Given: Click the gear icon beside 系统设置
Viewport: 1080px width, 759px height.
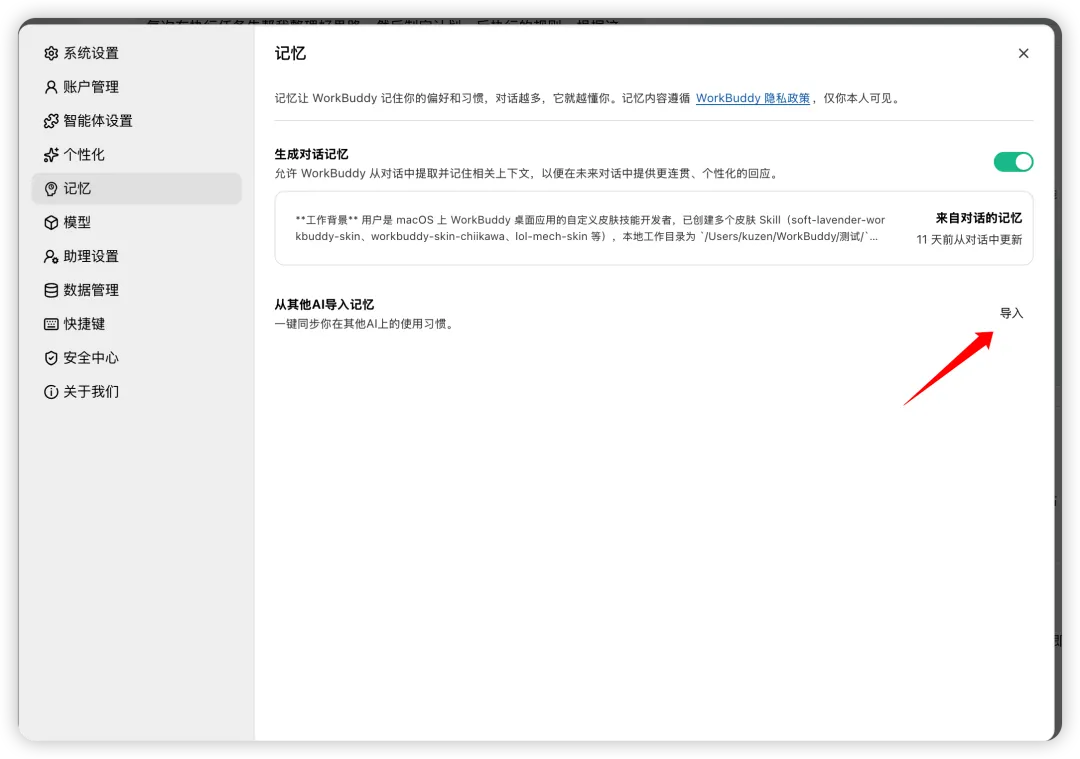Looking at the screenshot, I should click(51, 53).
